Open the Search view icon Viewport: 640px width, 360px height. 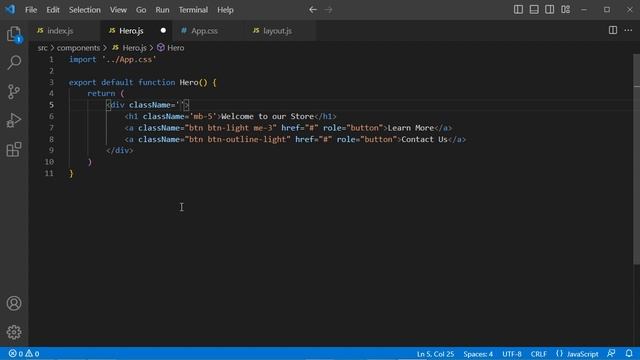tap(14, 62)
